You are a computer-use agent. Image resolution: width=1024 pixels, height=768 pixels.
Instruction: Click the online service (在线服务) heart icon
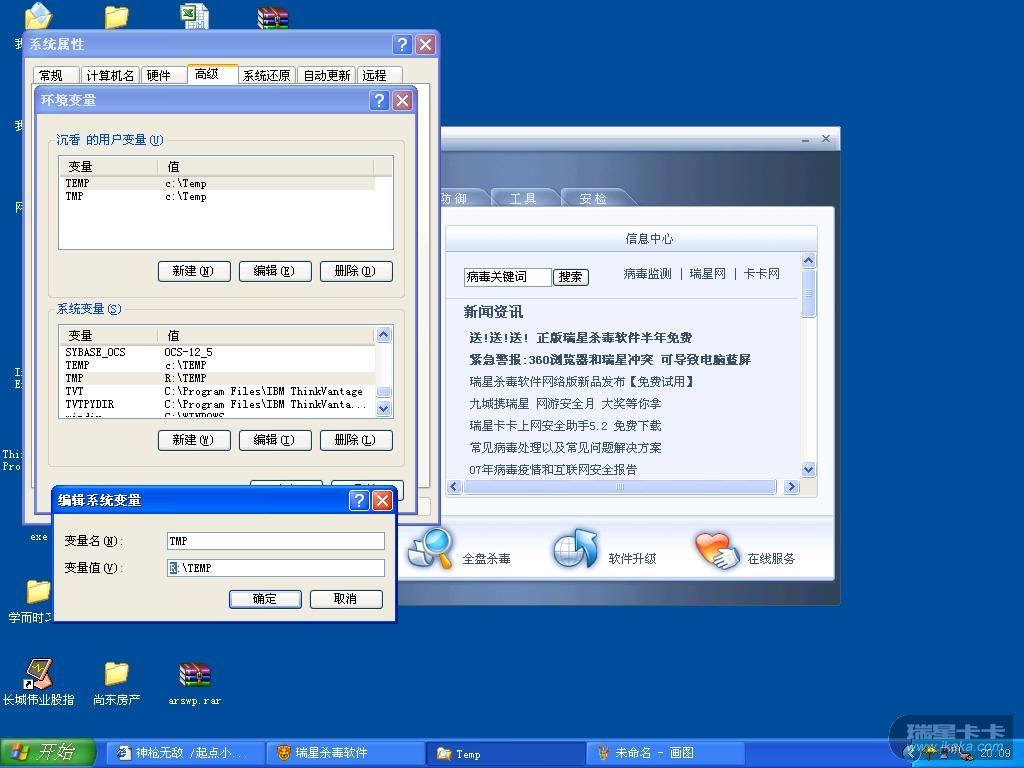pos(717,550)
